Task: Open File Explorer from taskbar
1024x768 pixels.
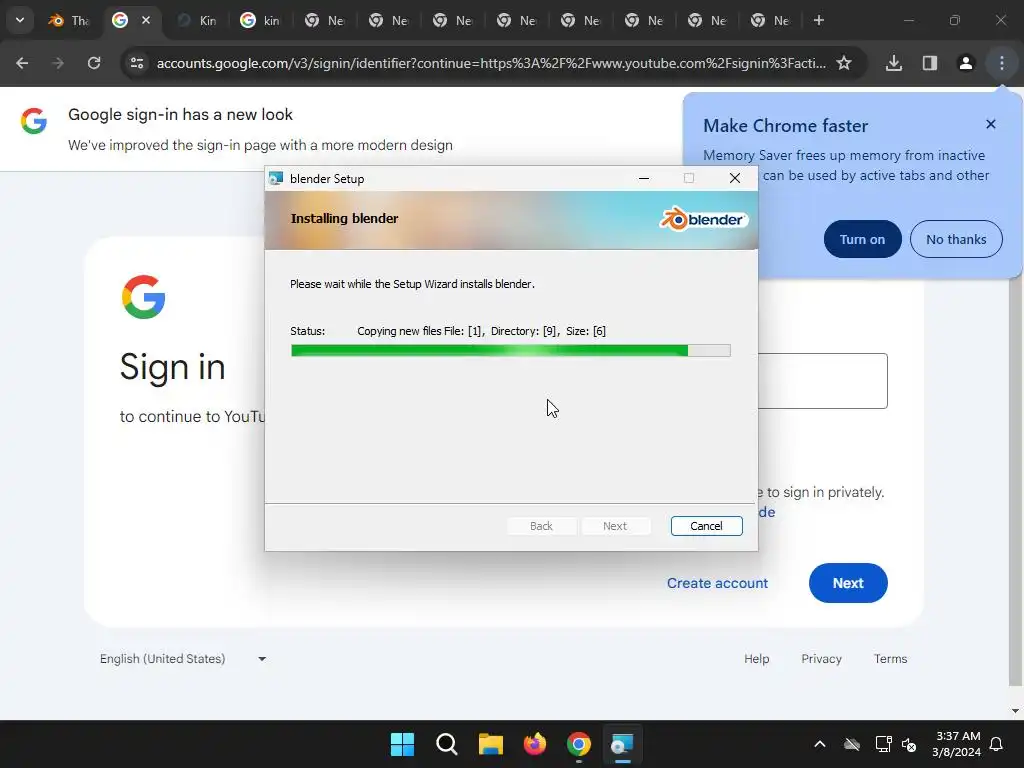Action: [490, 744]
